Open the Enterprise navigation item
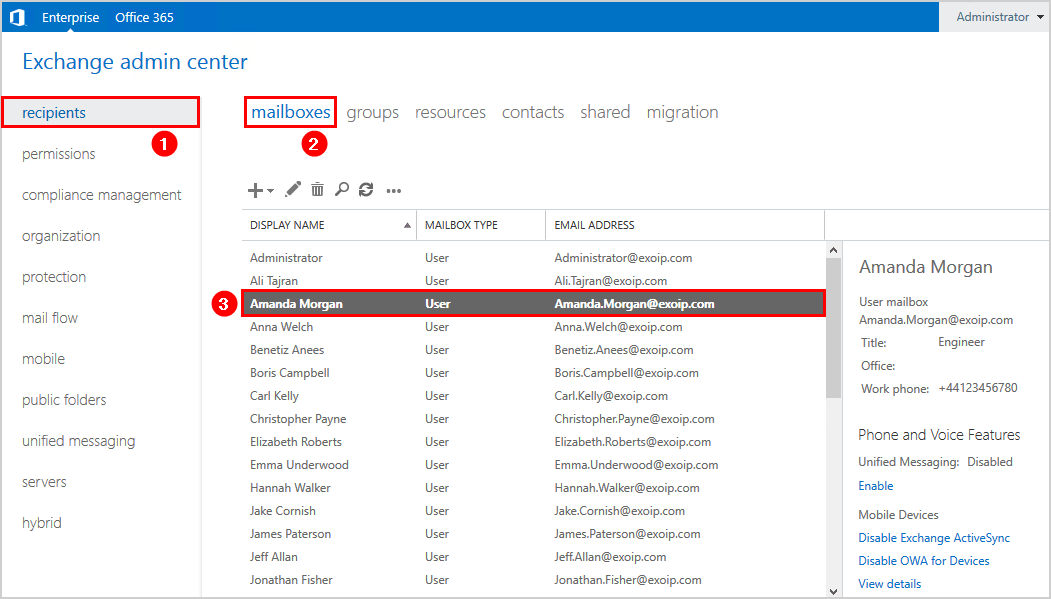This screenshot has width=1051, height=599. [x=70, y=16]
